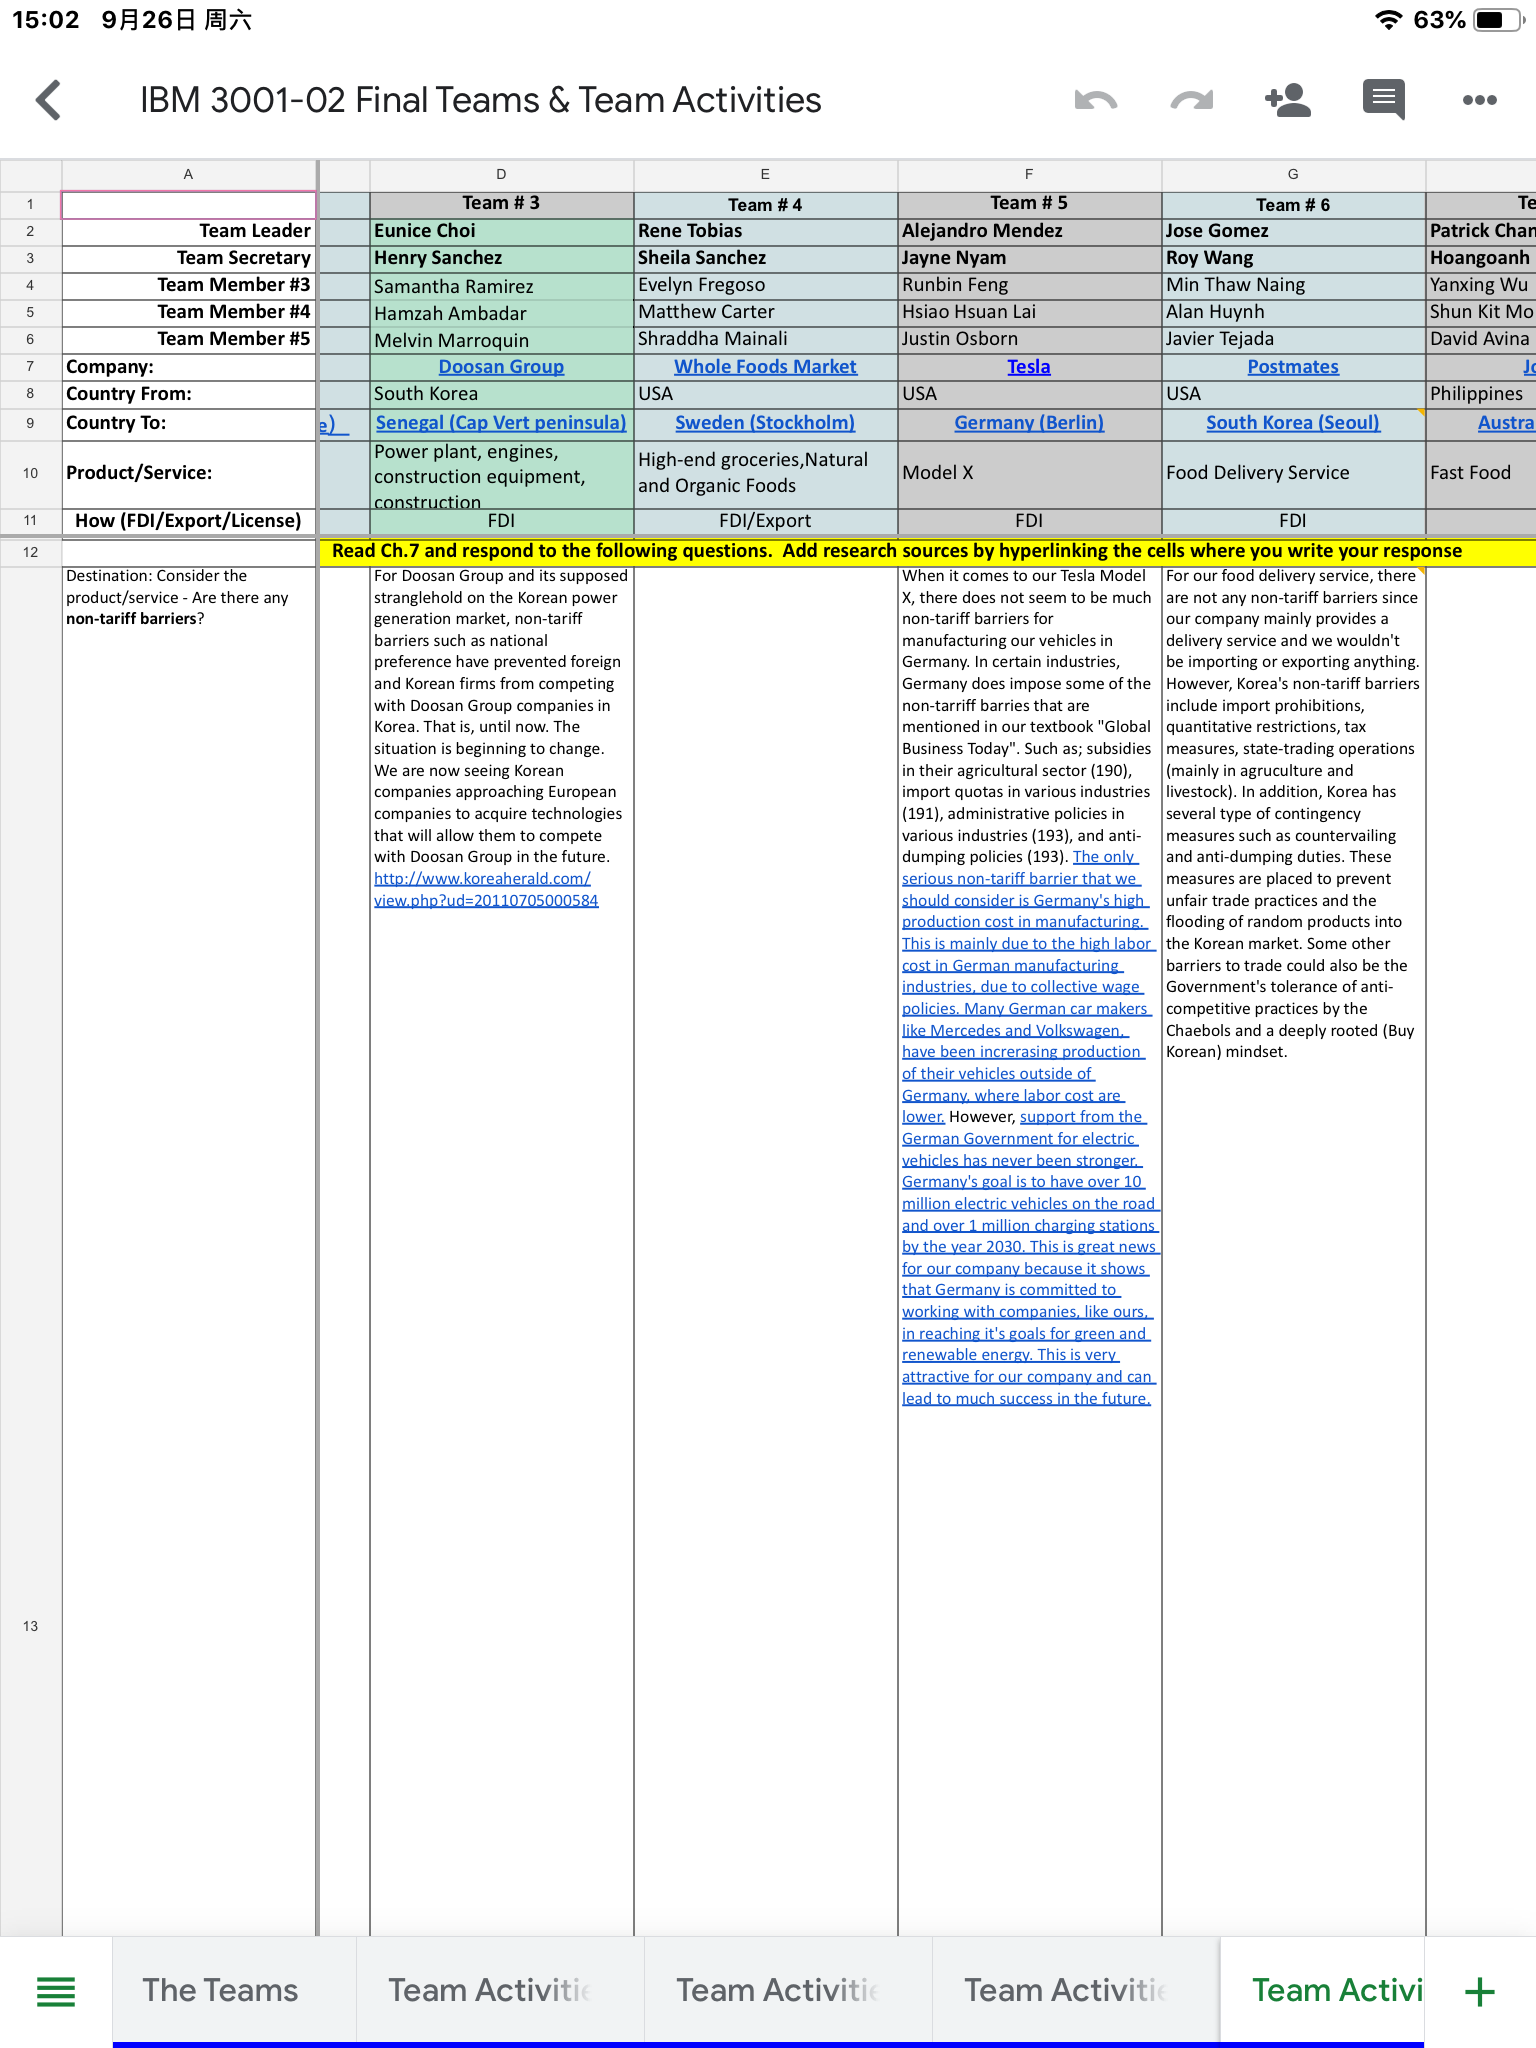Select the 'Team Secretary' label cell
1536x2048 pixels.
point(189,258)
